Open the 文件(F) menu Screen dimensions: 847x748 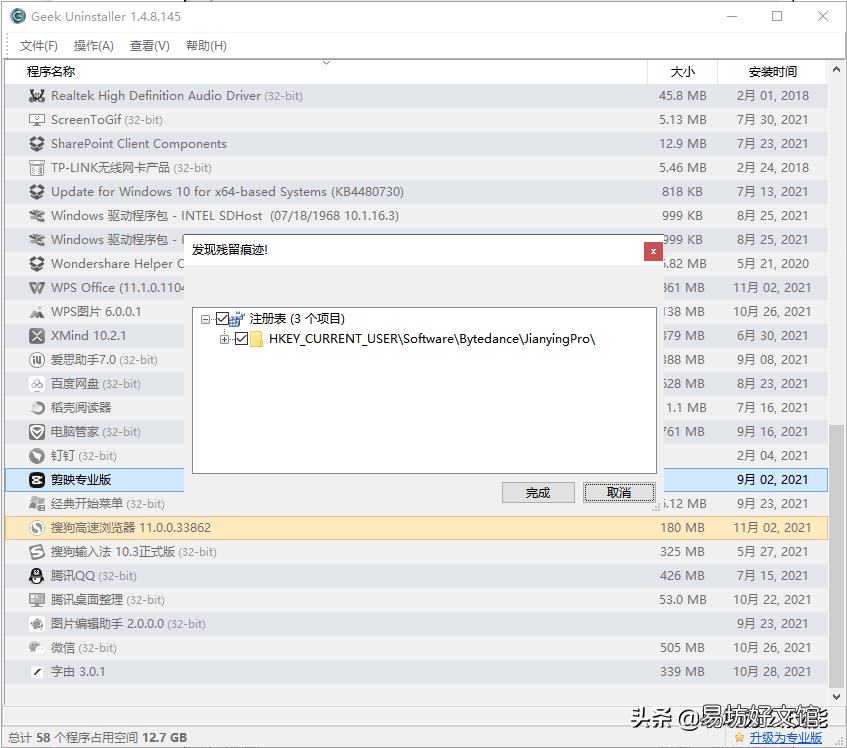click(39, 46)
